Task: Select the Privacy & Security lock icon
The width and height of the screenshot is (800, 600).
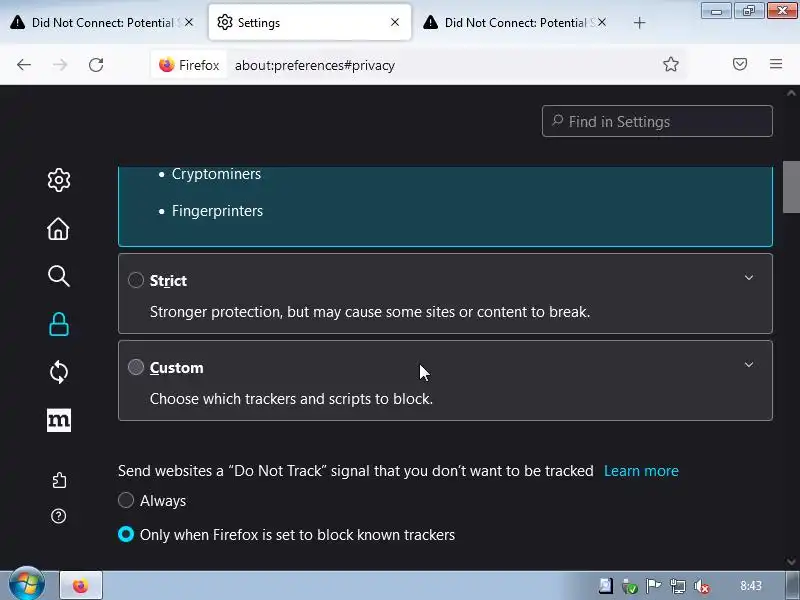Action: (x=59, y=324)
